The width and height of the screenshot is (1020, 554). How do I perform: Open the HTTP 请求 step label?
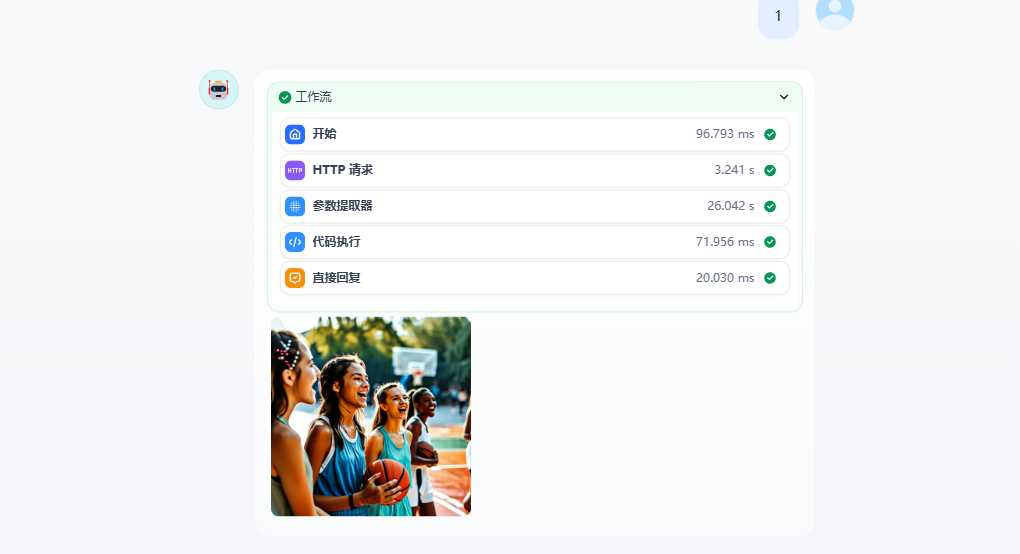coord(342,170)
